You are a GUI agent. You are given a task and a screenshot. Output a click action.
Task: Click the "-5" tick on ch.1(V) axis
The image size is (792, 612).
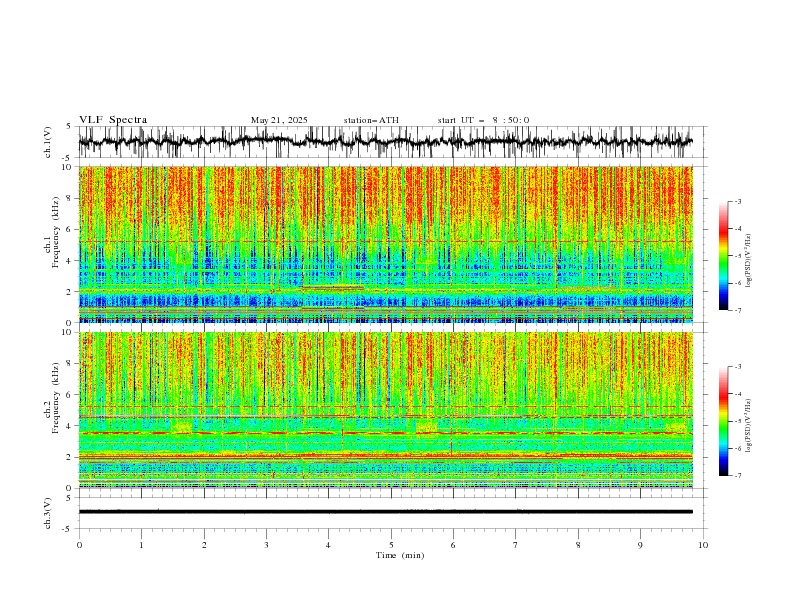pos(68,158)
